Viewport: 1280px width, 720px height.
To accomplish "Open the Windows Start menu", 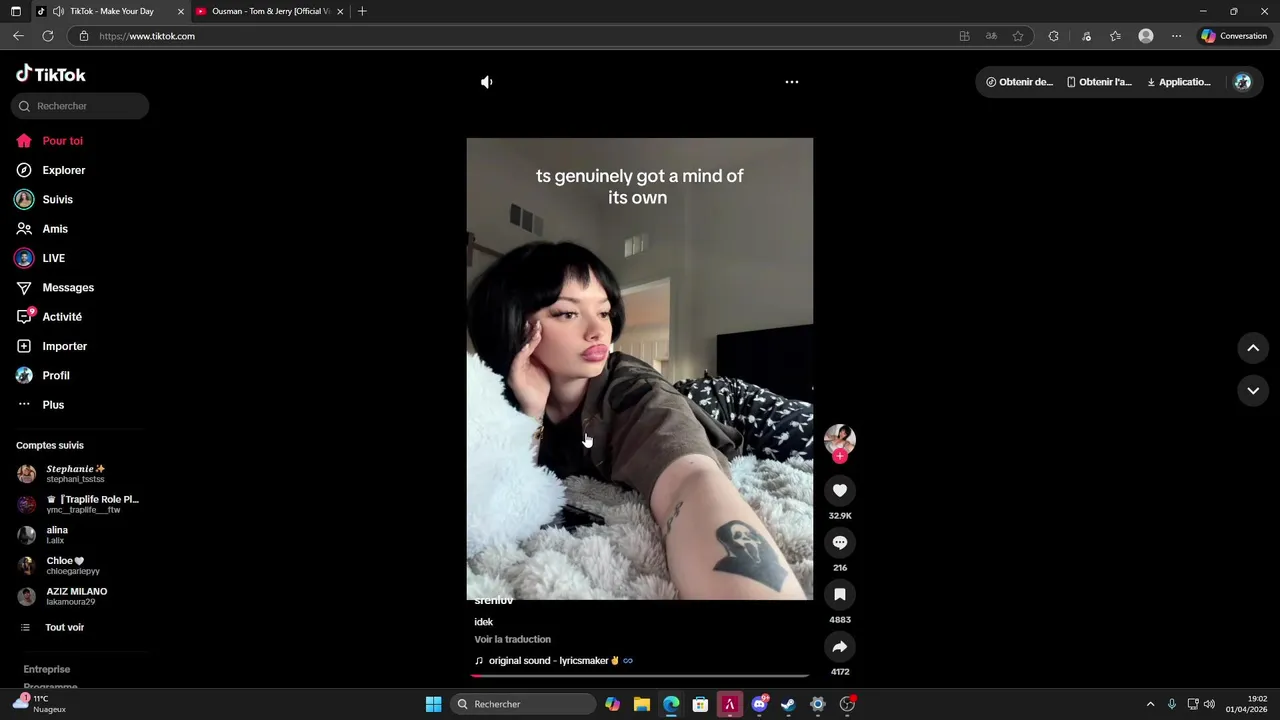I will [433, 704].
